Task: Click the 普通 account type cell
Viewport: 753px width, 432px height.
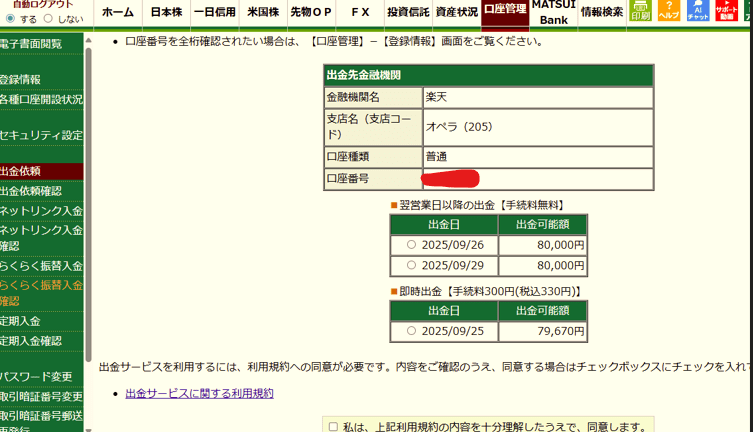Action: point(538,157)
